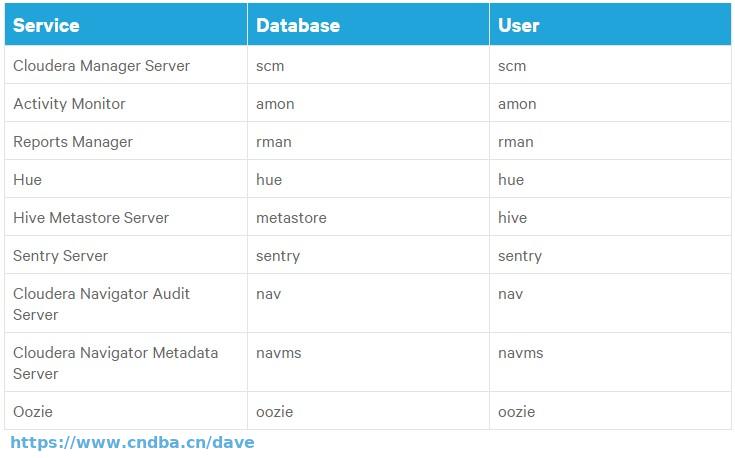735x458 pixels.
Task: Select the Activity Monitor service cell
Action: [126, 103]
